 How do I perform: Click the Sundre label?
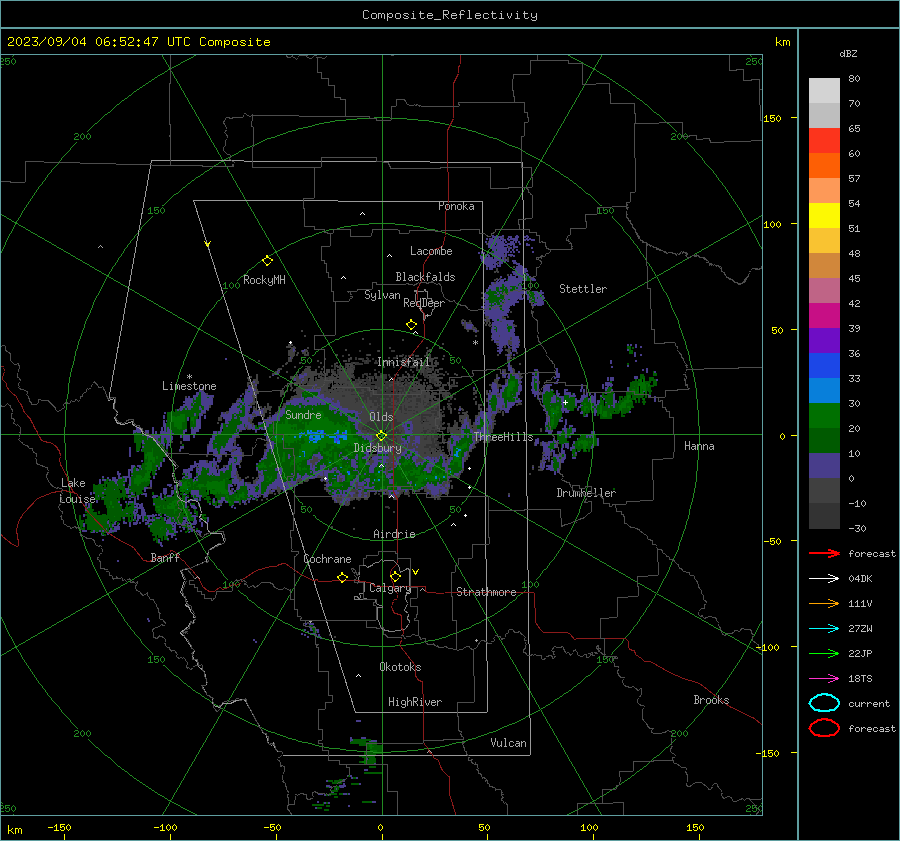click(303, 414)
